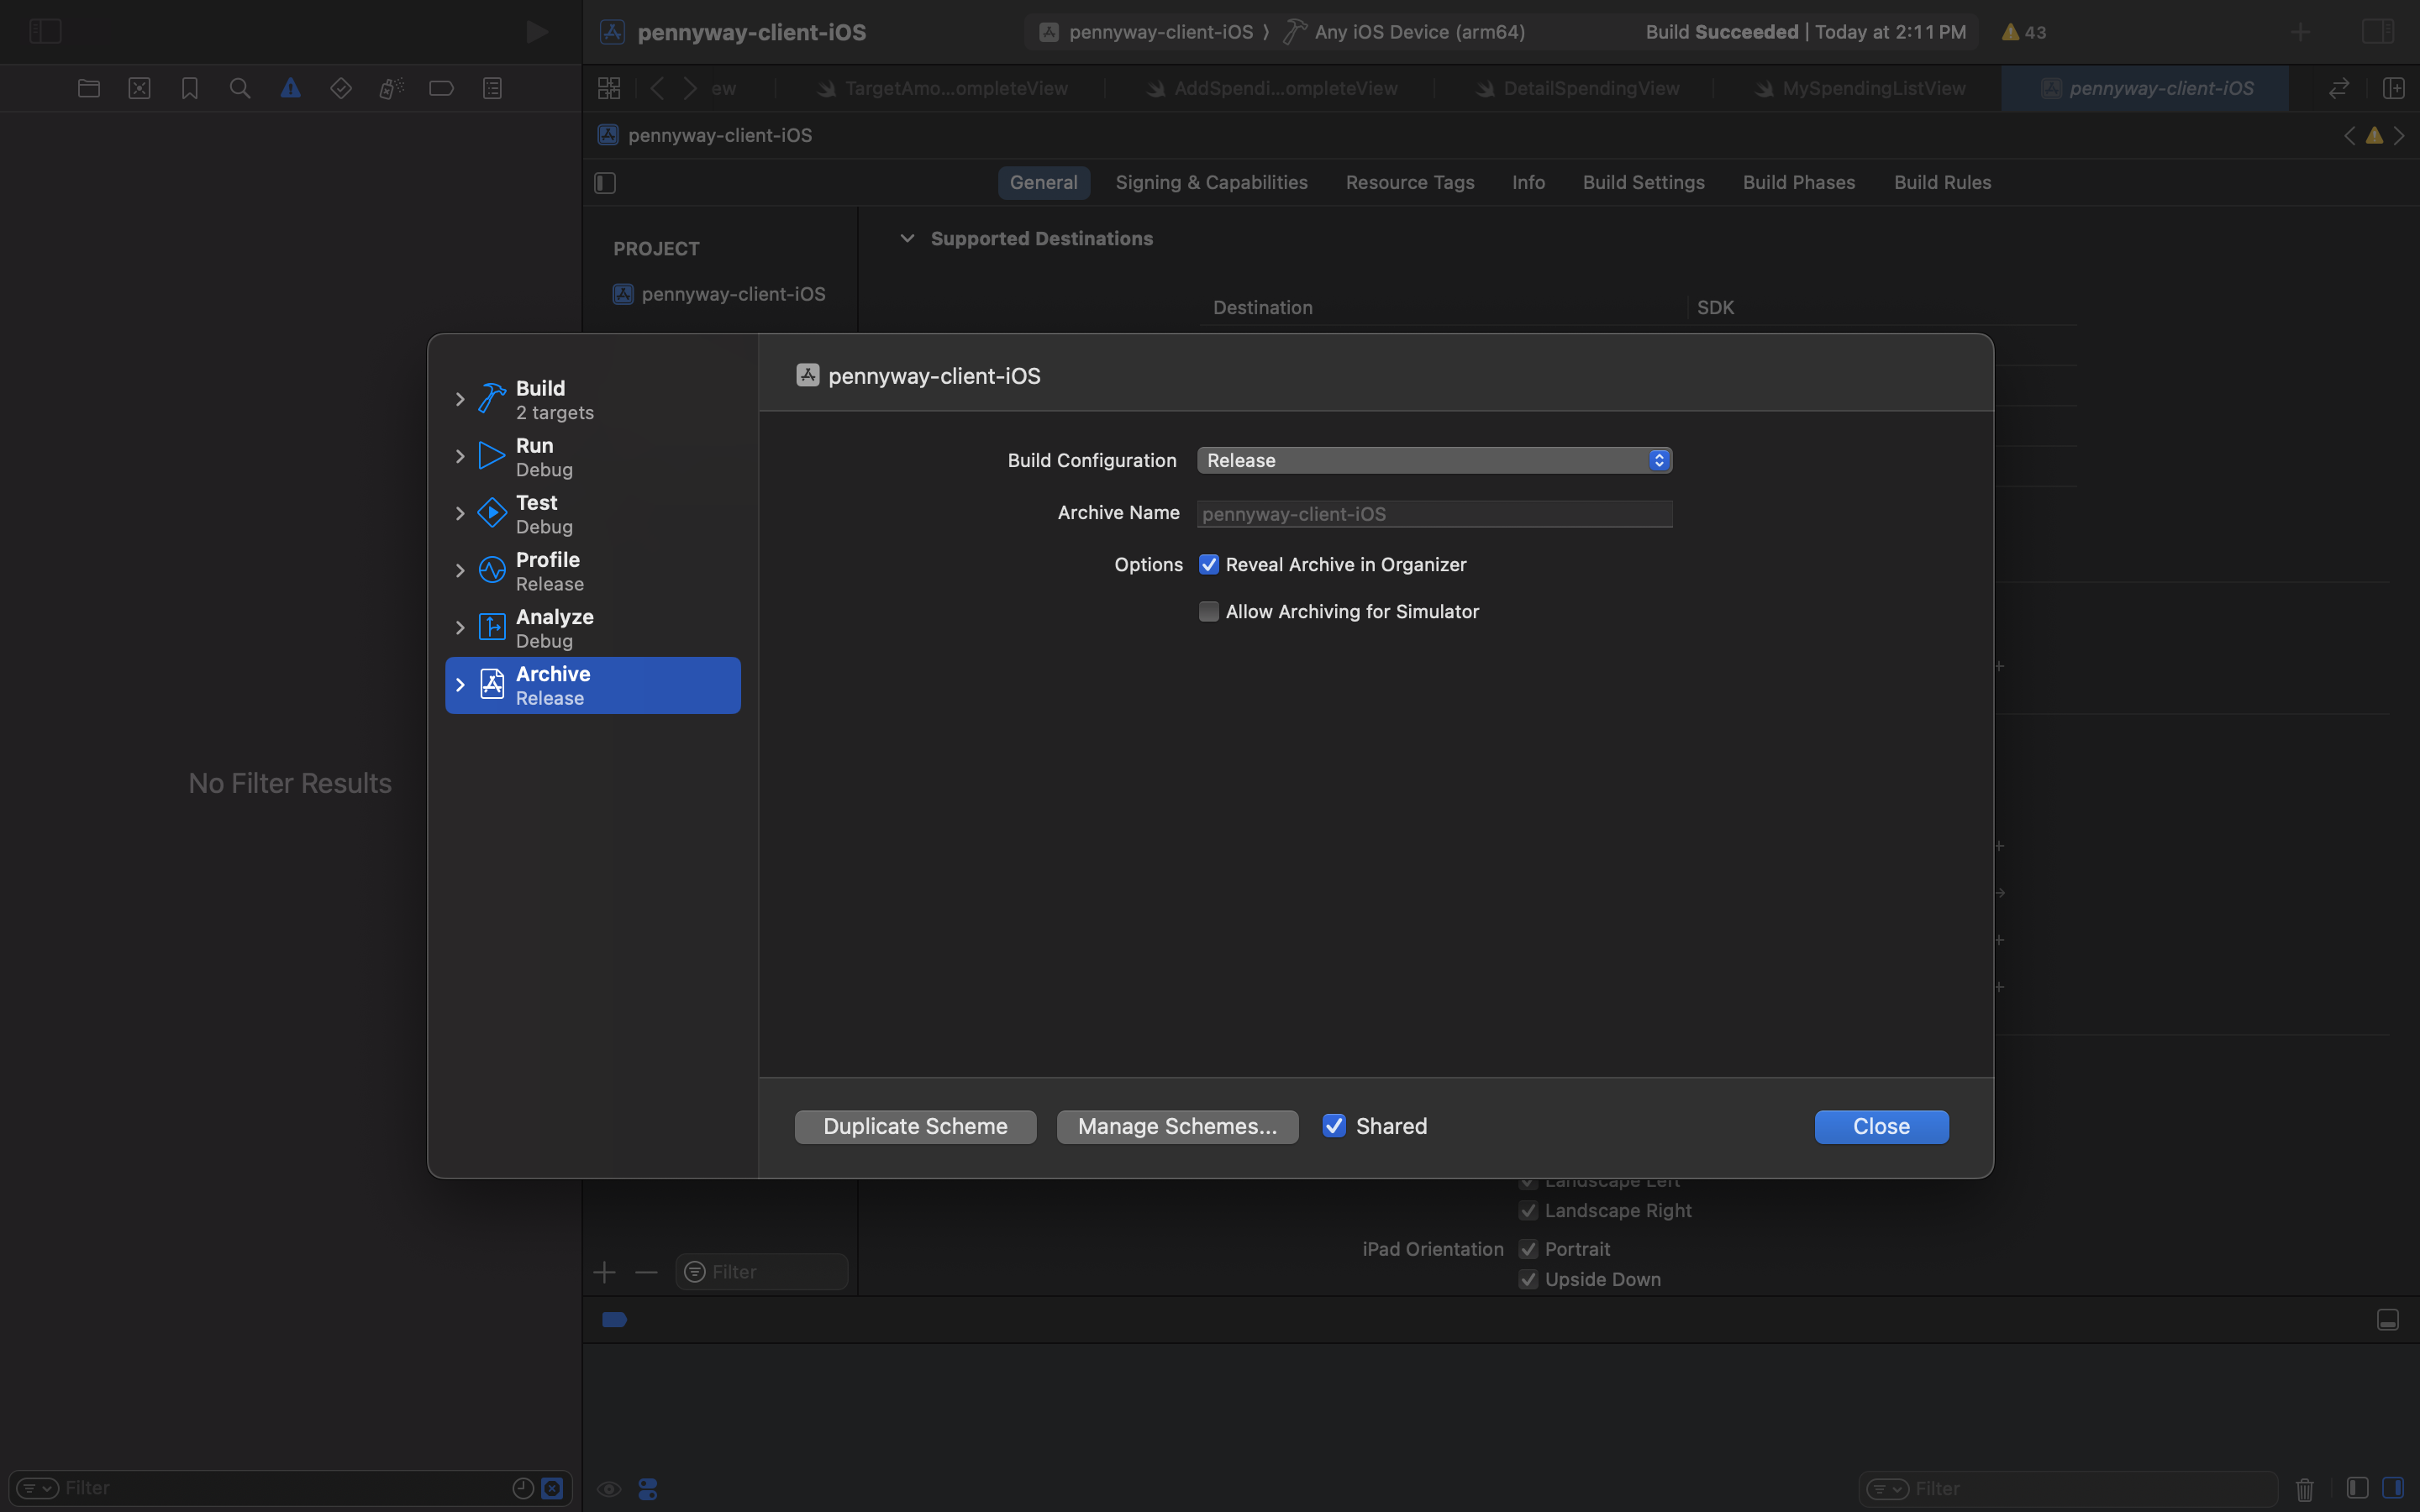Open the Build Configuration Release dropdown
The width and height of the screenshot is (2420, 1512).
(1434, 460)
